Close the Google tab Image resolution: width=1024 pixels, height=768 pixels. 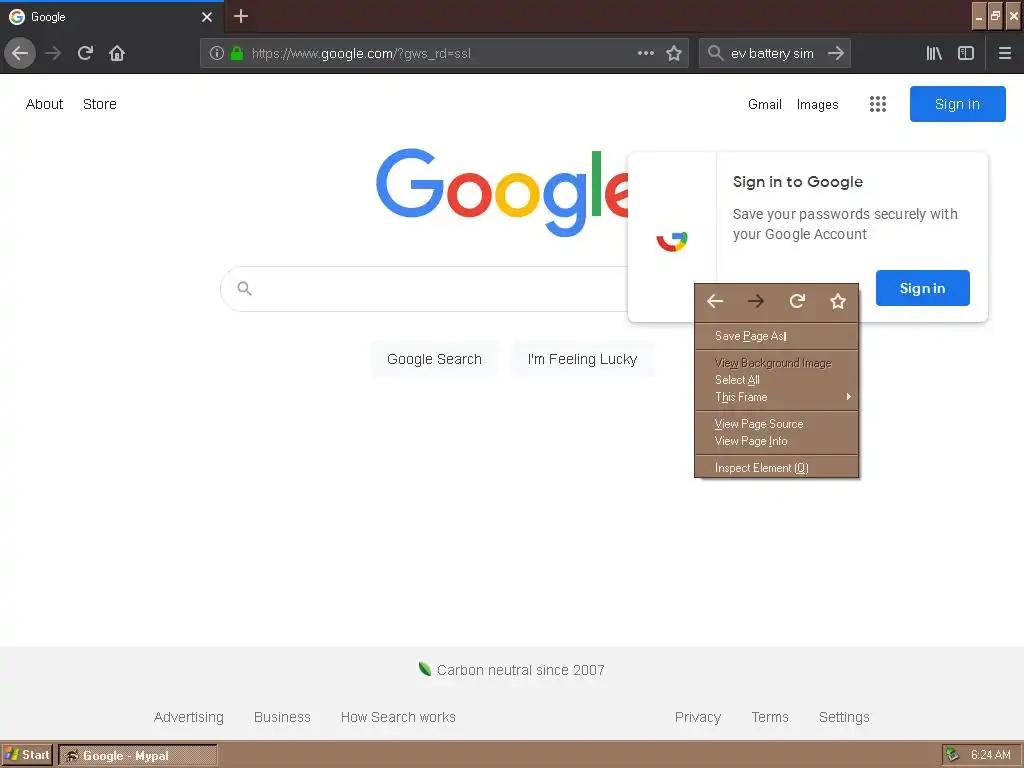pos(207,17)
